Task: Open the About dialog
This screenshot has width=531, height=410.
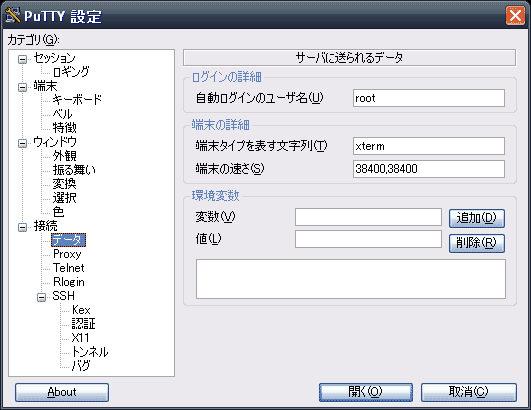Action: point(62,392)
